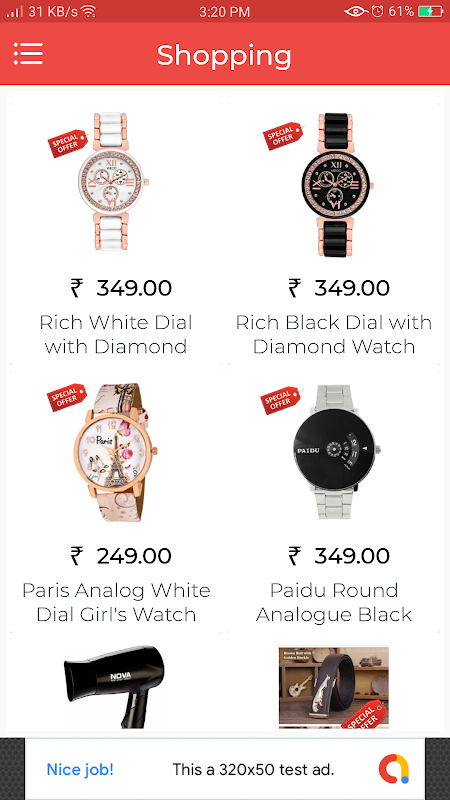Select Paris Analog White Dial Girl's Watch title

pos(116,602)
